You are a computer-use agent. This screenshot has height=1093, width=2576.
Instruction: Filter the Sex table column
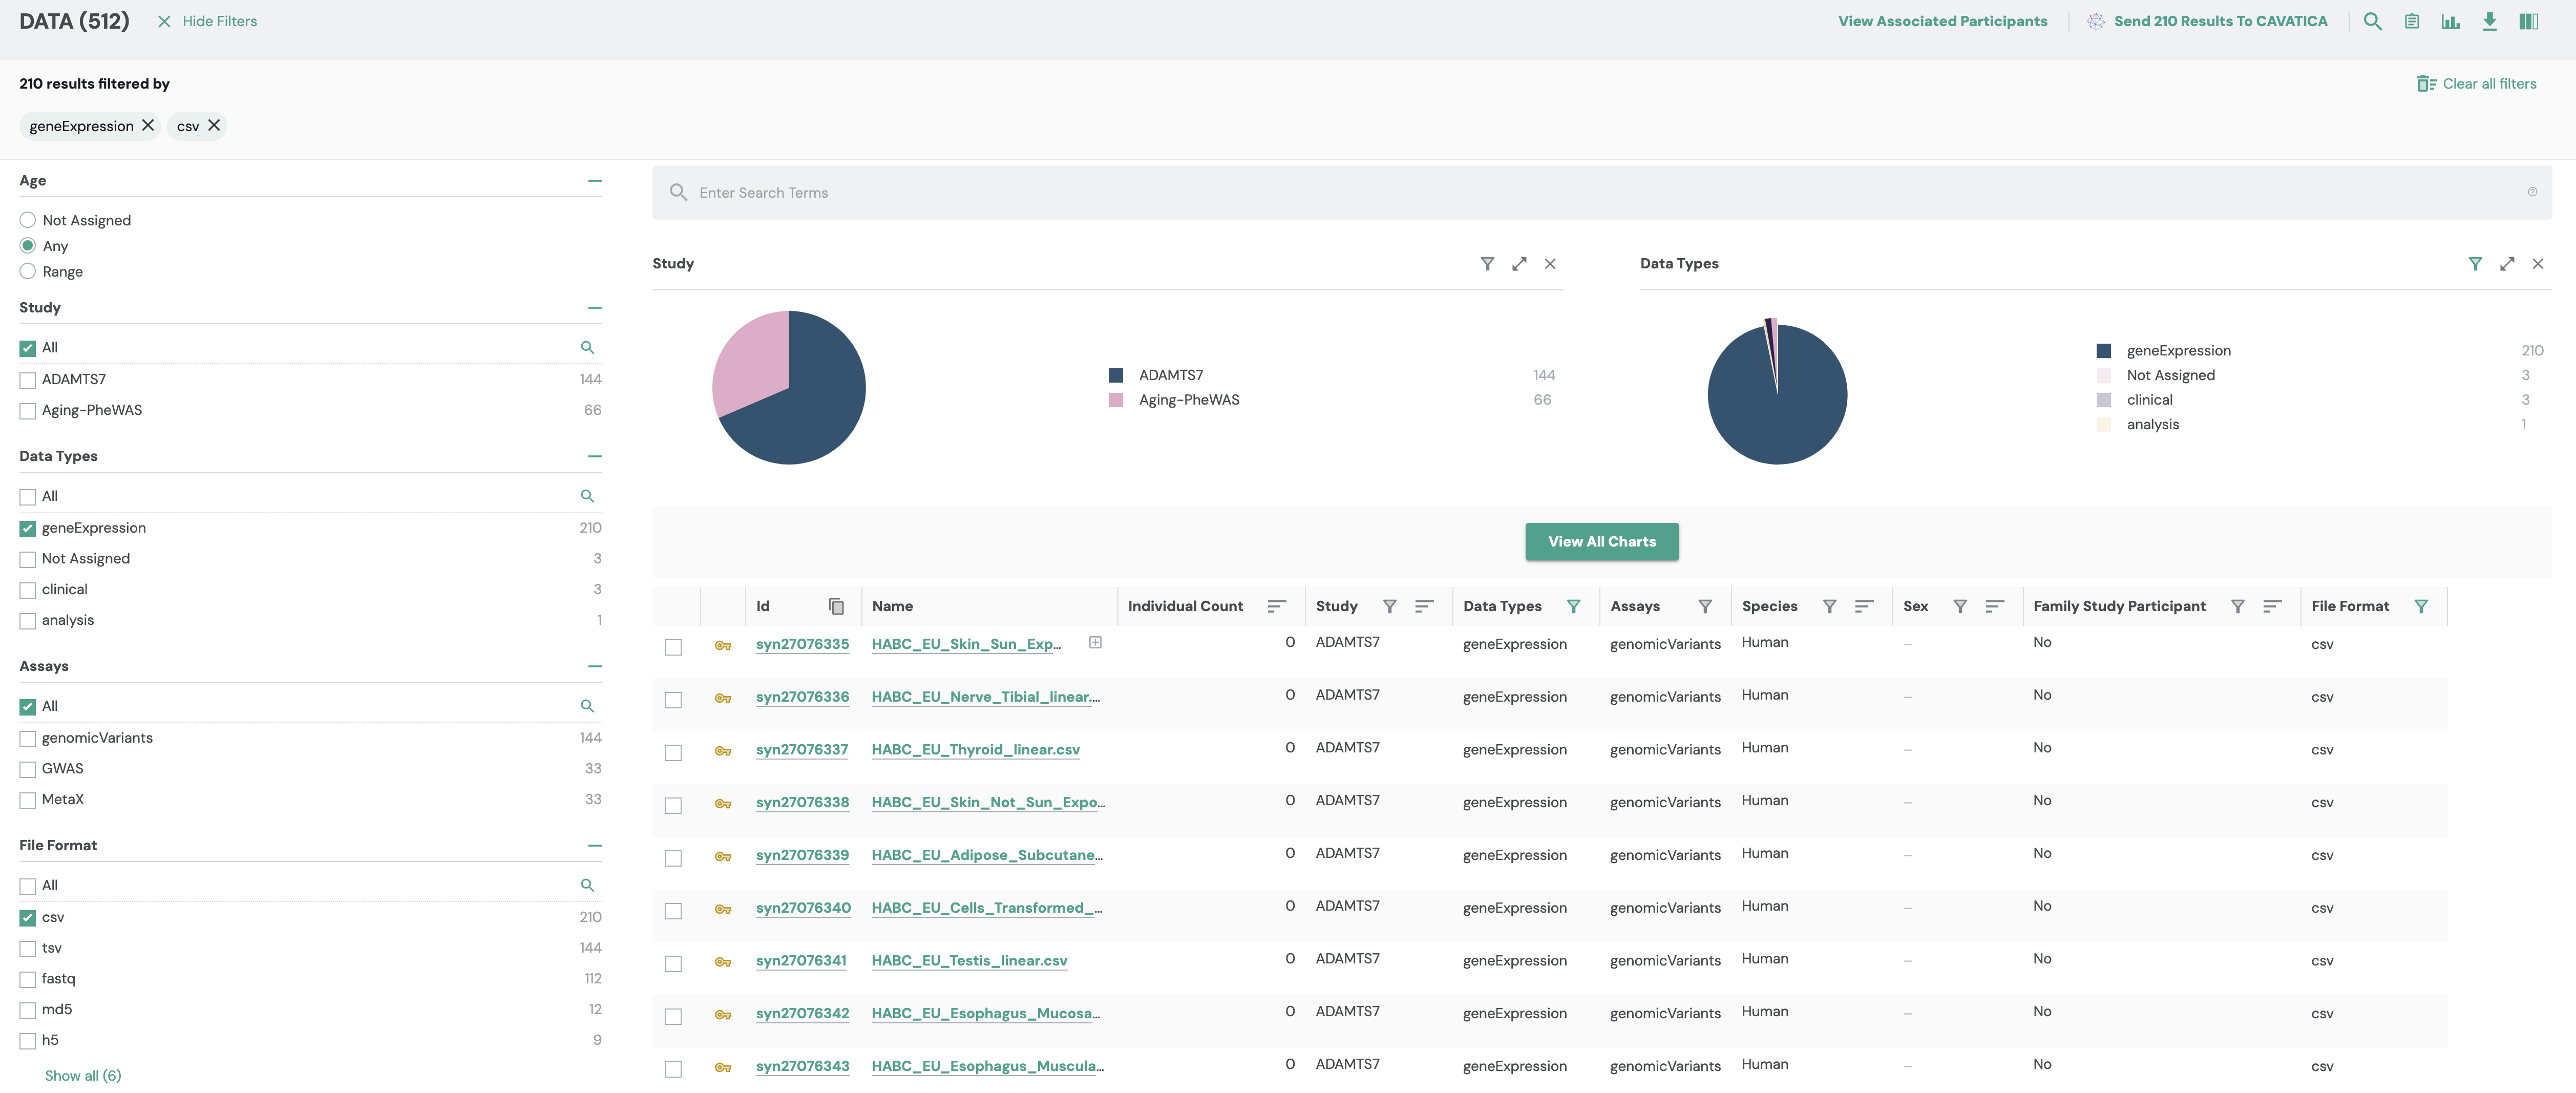click(1960, 606)
